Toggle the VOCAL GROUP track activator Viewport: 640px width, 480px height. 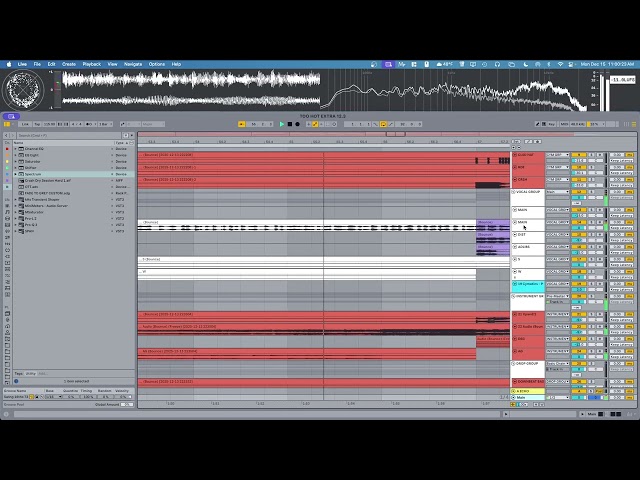[579, 192]
